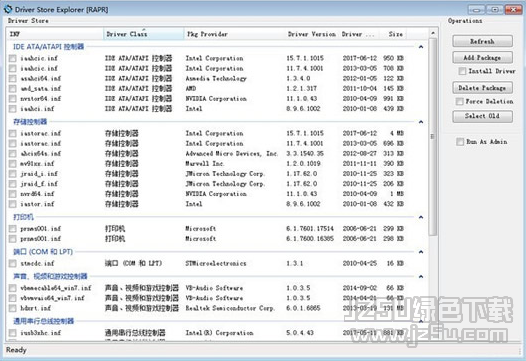Sort by the INF column header

55,34
